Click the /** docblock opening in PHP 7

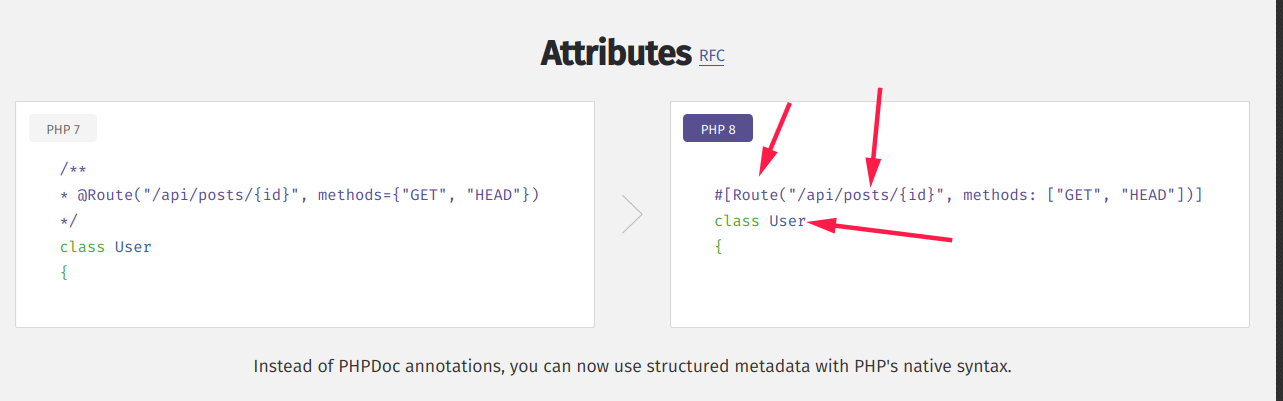click(71, 169)
